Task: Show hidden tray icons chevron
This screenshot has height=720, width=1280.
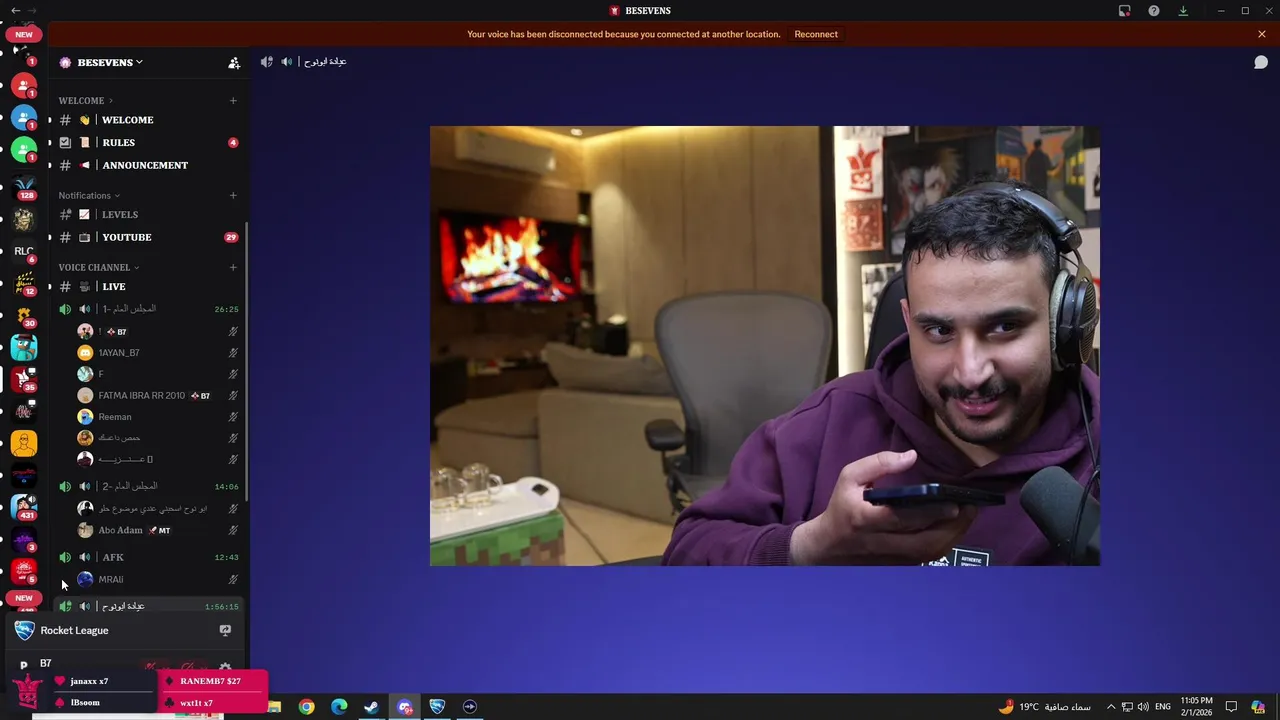Action: (x=1110, y=707)
